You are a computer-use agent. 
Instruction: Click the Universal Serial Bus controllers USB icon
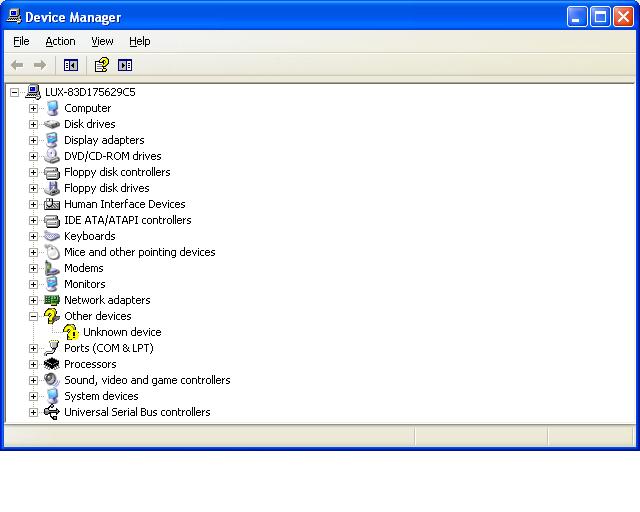coord(52,412)
